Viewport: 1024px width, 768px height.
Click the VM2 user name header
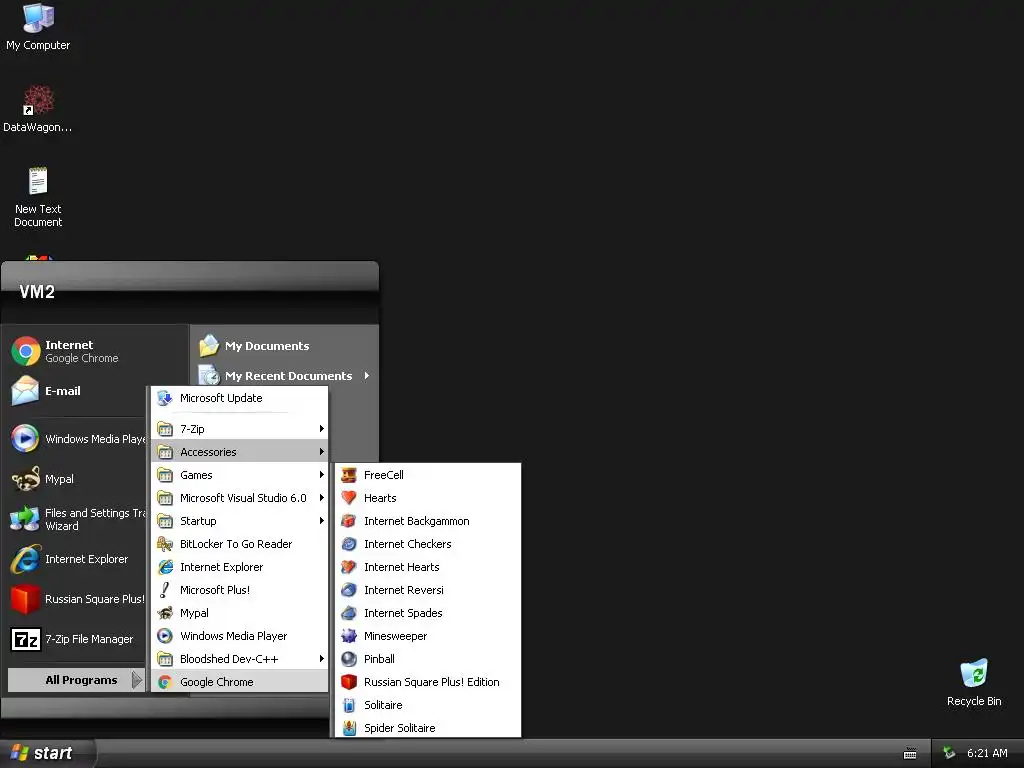pyautogui.click(x=37, y=292)
